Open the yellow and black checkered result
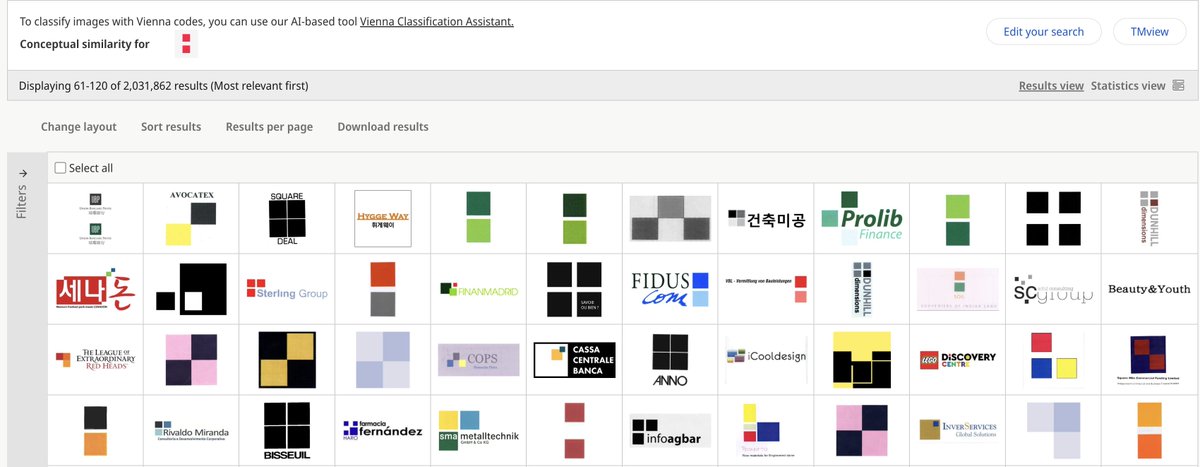 coord(287,360)
